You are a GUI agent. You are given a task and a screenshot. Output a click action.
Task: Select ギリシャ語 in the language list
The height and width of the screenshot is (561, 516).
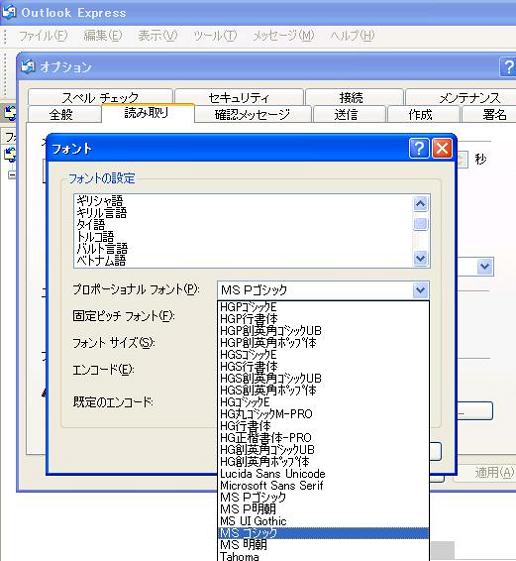point(99,200)
